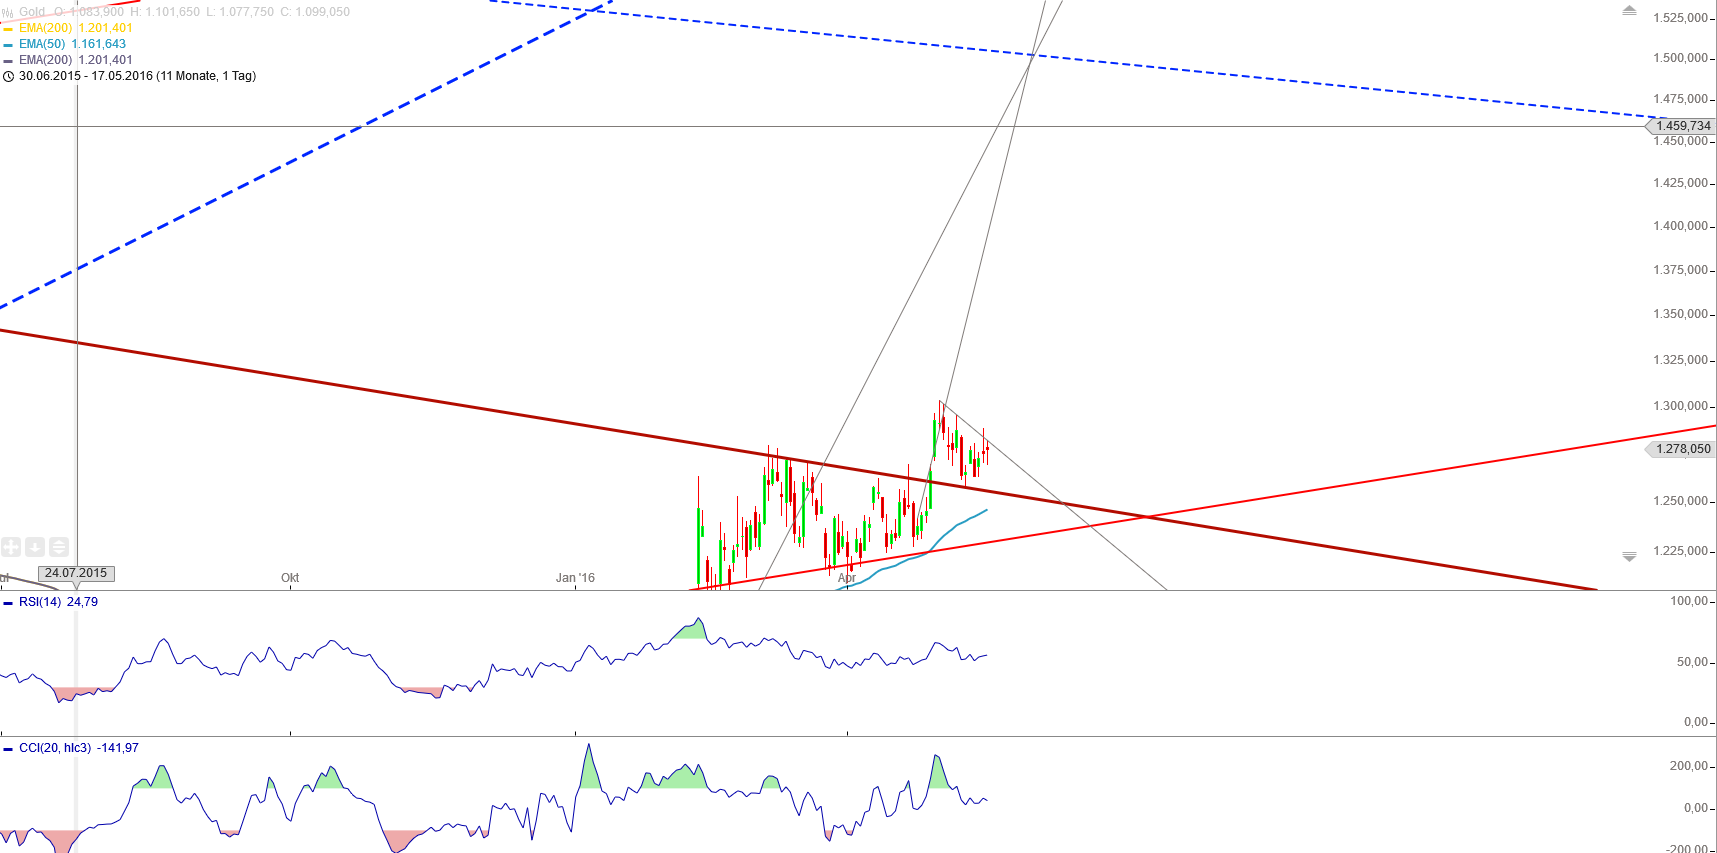Click the purple EMA(200) value 1.201,401
The width and height of the screenshot is (1717, 853).
pos(105,60)
